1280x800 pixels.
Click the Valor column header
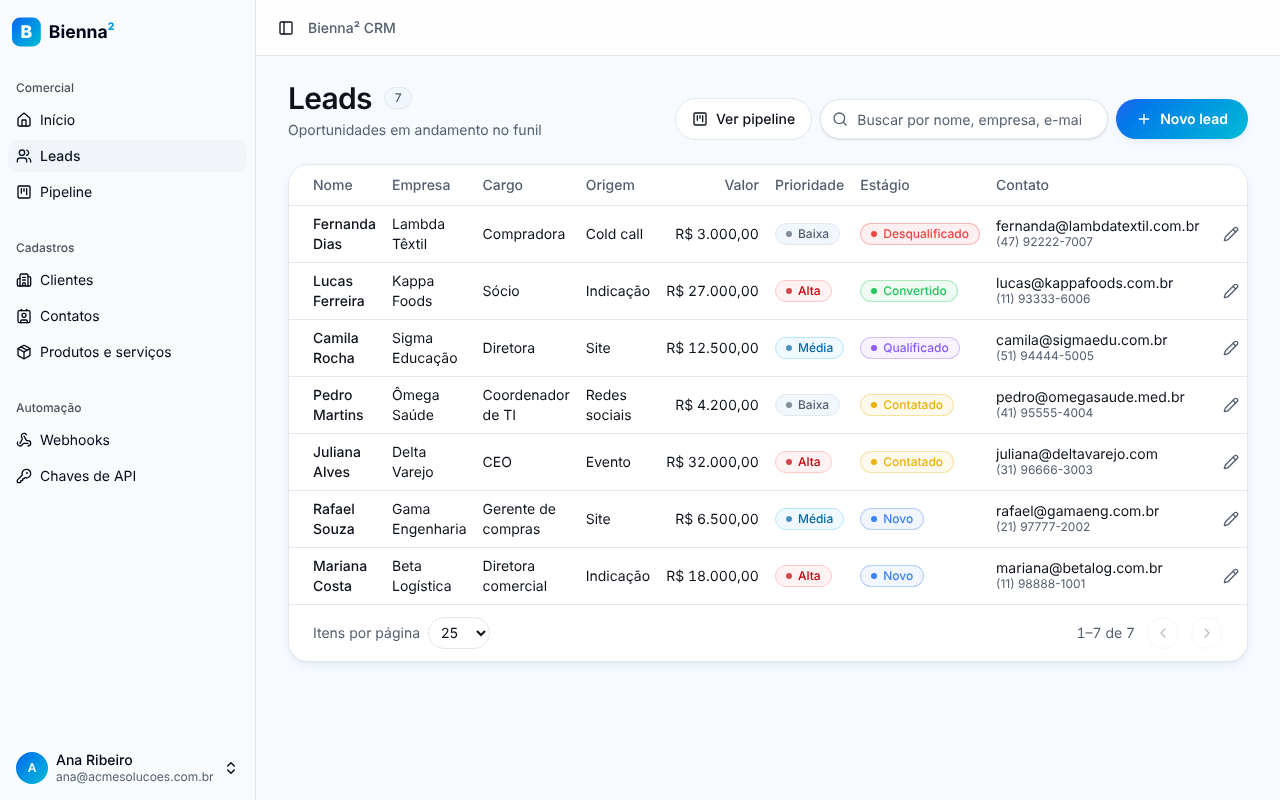pyautogui.click(x=742, y=185)
